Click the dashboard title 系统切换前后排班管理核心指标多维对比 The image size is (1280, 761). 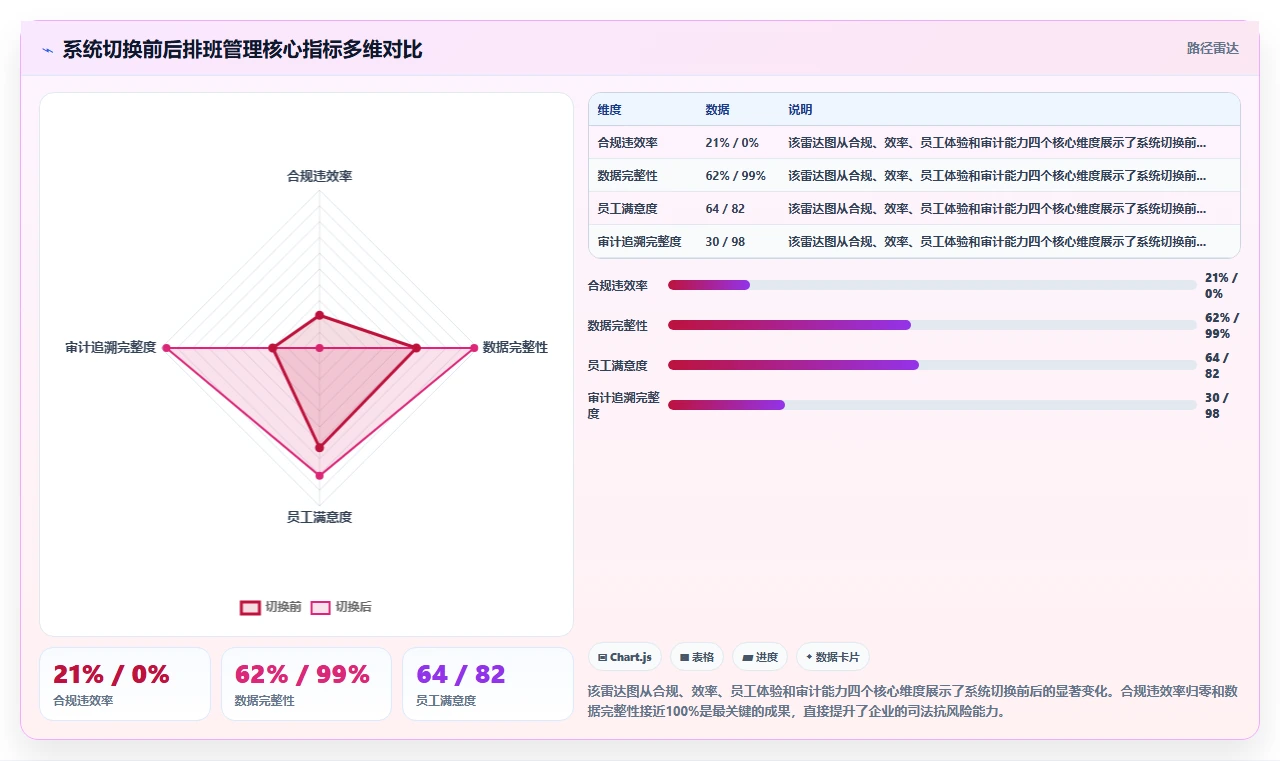(x=243, y=50)
